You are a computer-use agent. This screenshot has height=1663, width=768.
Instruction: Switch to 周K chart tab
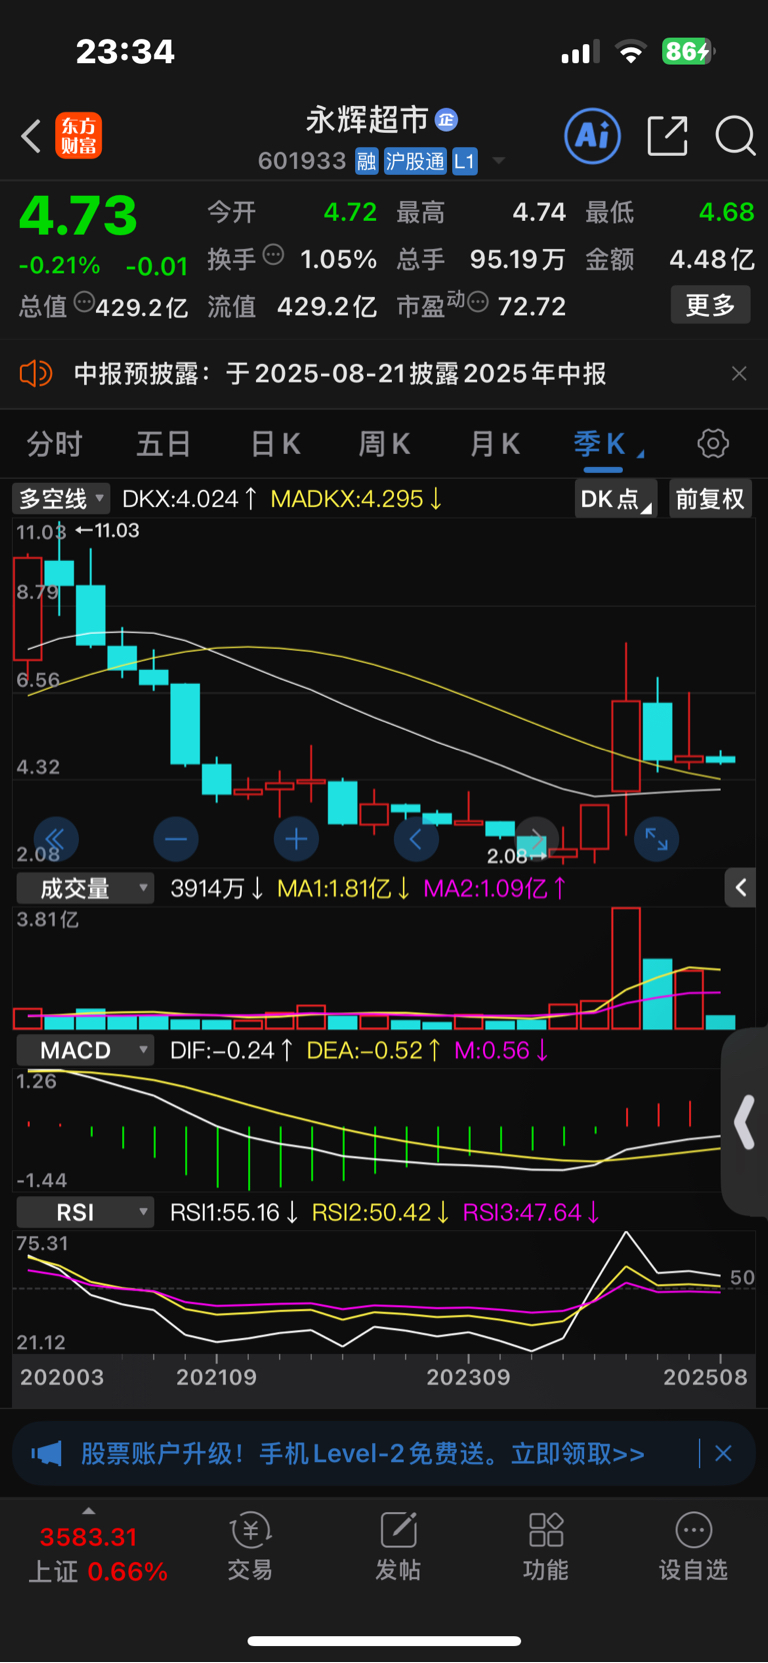384,444
